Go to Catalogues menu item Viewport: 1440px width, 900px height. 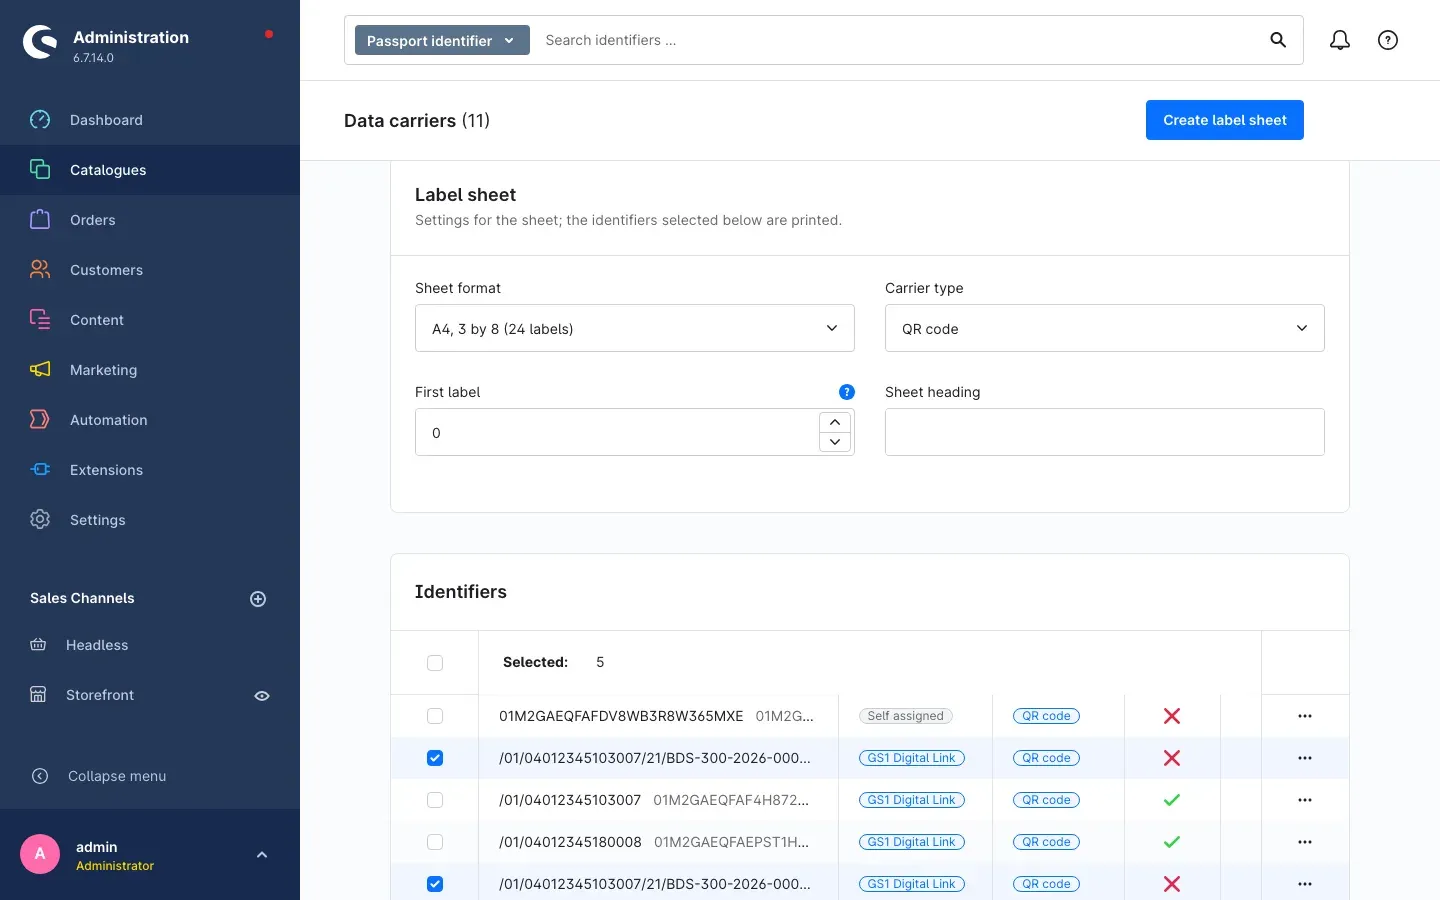click(150, 170)
